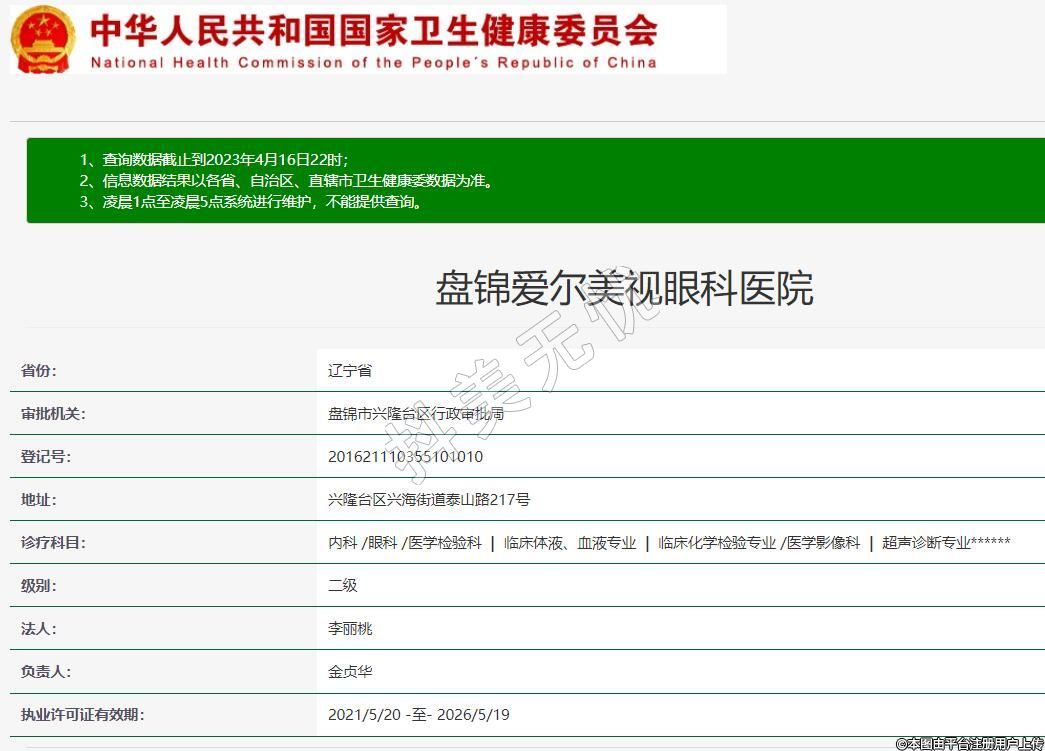Click hospital name heading 盘锦爱尔美视眼科医院

pyautogui.click(x=624, y=288)
